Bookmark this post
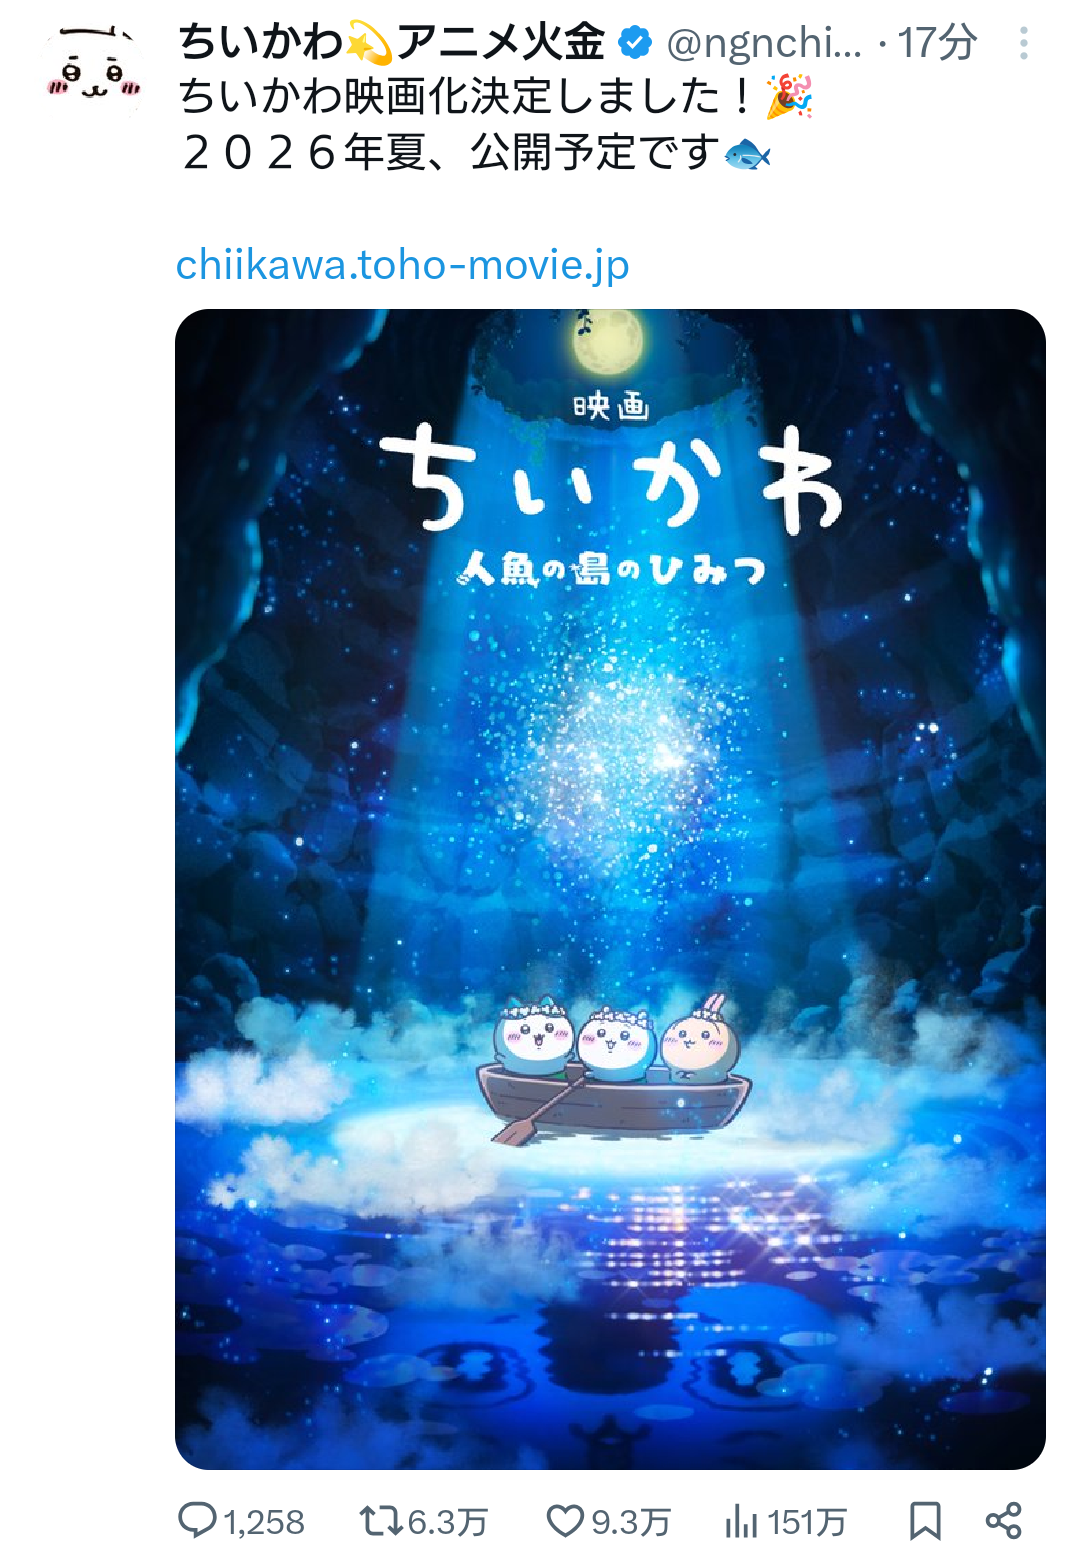 coord(925,1521)
